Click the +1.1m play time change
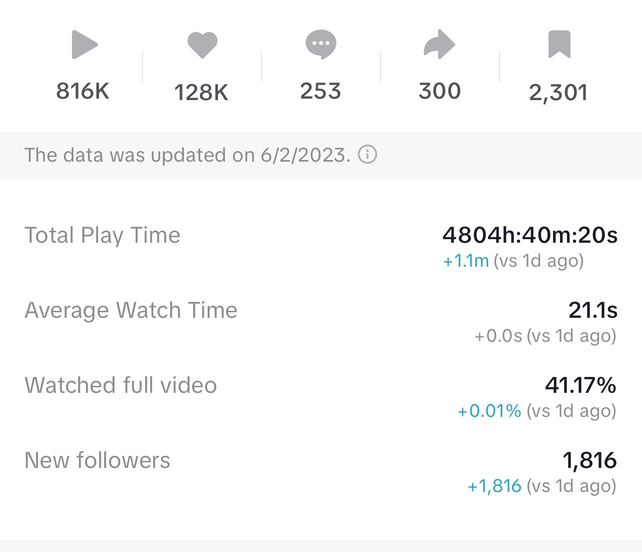The height and width of the screenshot is (556, 642). (465, 261)
